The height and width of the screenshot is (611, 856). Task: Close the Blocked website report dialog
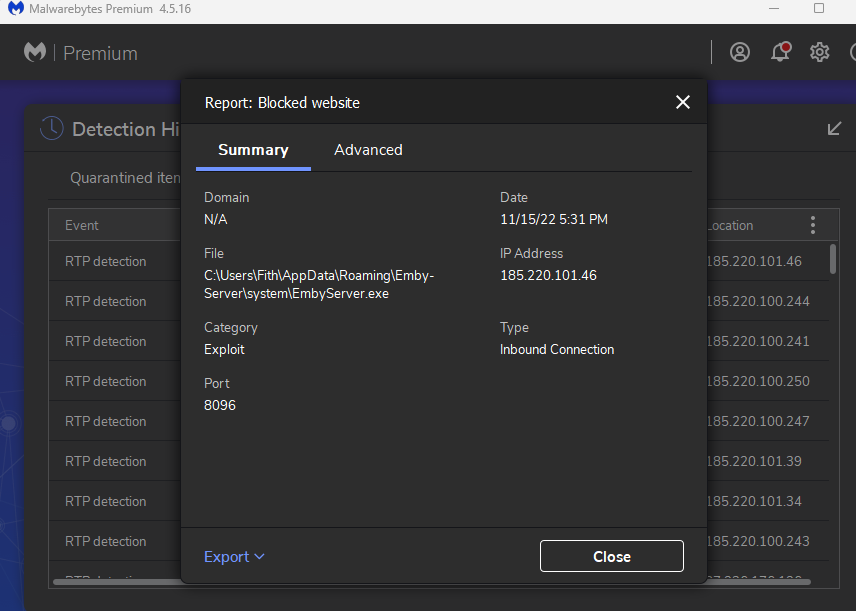pos(682,102)
